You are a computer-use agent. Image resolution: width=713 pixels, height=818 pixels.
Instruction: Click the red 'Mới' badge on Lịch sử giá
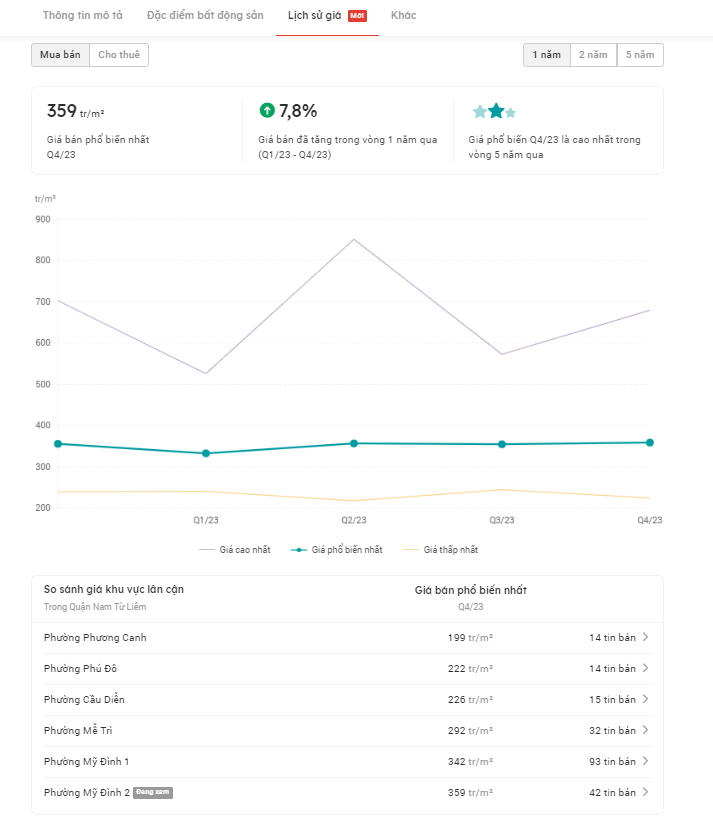357,16
